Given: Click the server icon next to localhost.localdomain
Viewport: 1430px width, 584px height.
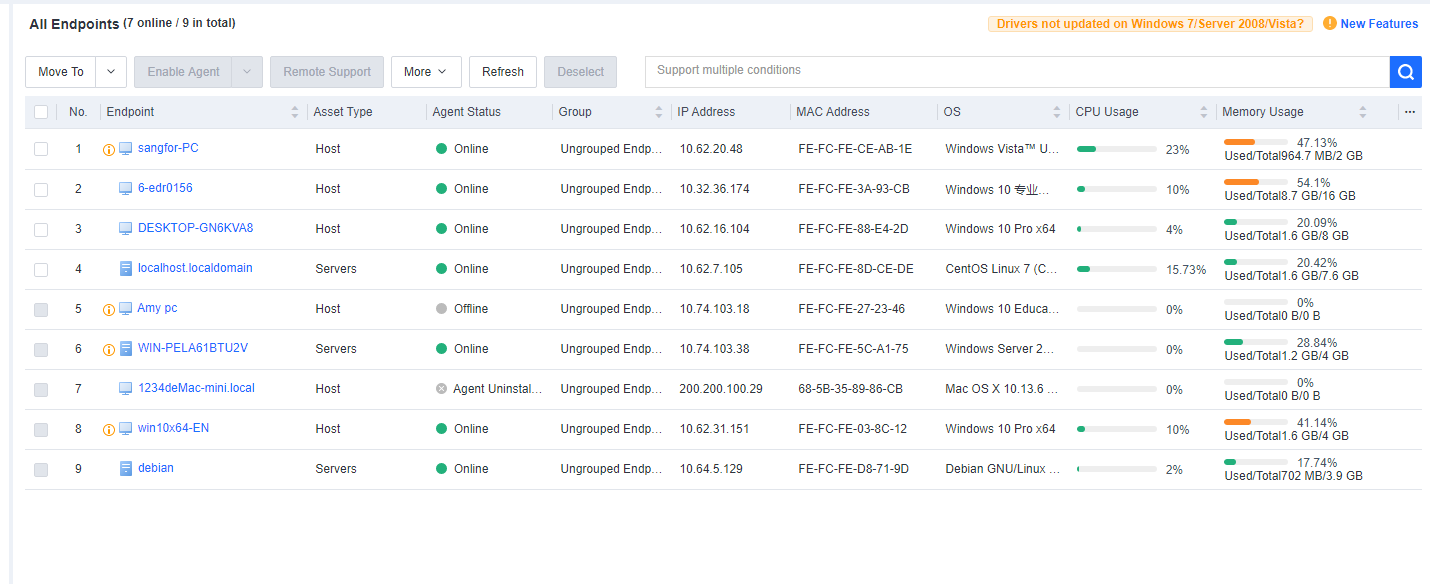Looking at the screenshot, I should point(126,268).
